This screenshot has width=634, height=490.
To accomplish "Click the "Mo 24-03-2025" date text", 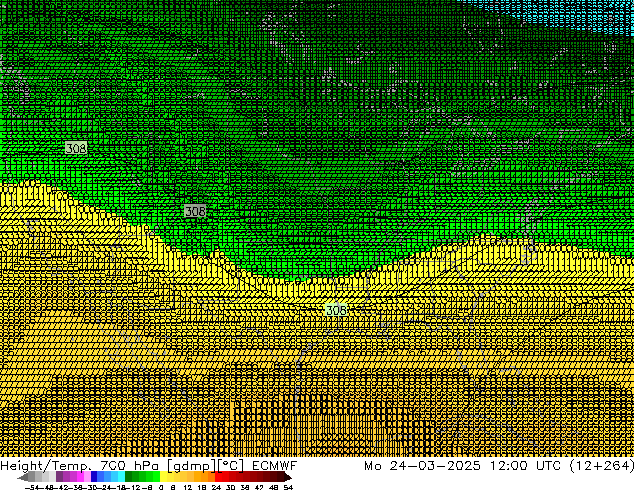I will coord(423,466).
